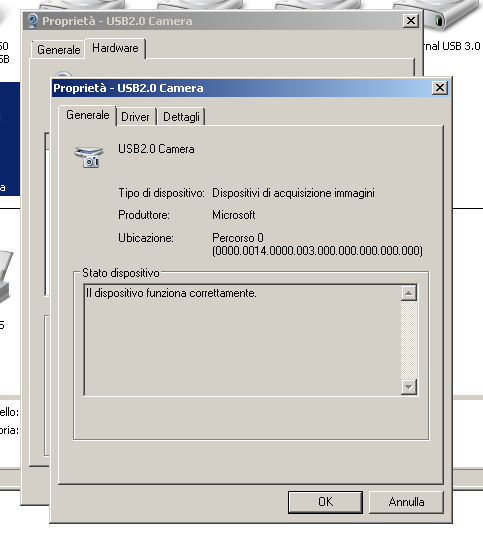Viewport: 483px width, 539px height.
Task: Close the active blue-titled properties dialog
Action: click(x=440, y=88)
